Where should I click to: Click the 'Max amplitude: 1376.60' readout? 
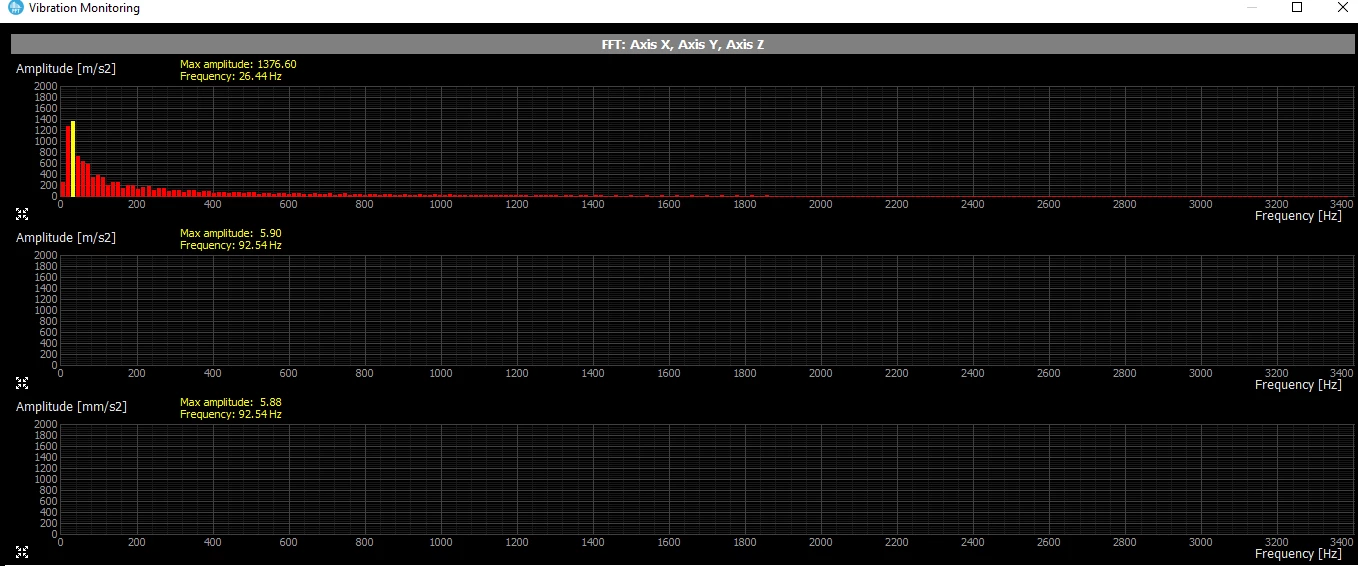coord(238,64)
